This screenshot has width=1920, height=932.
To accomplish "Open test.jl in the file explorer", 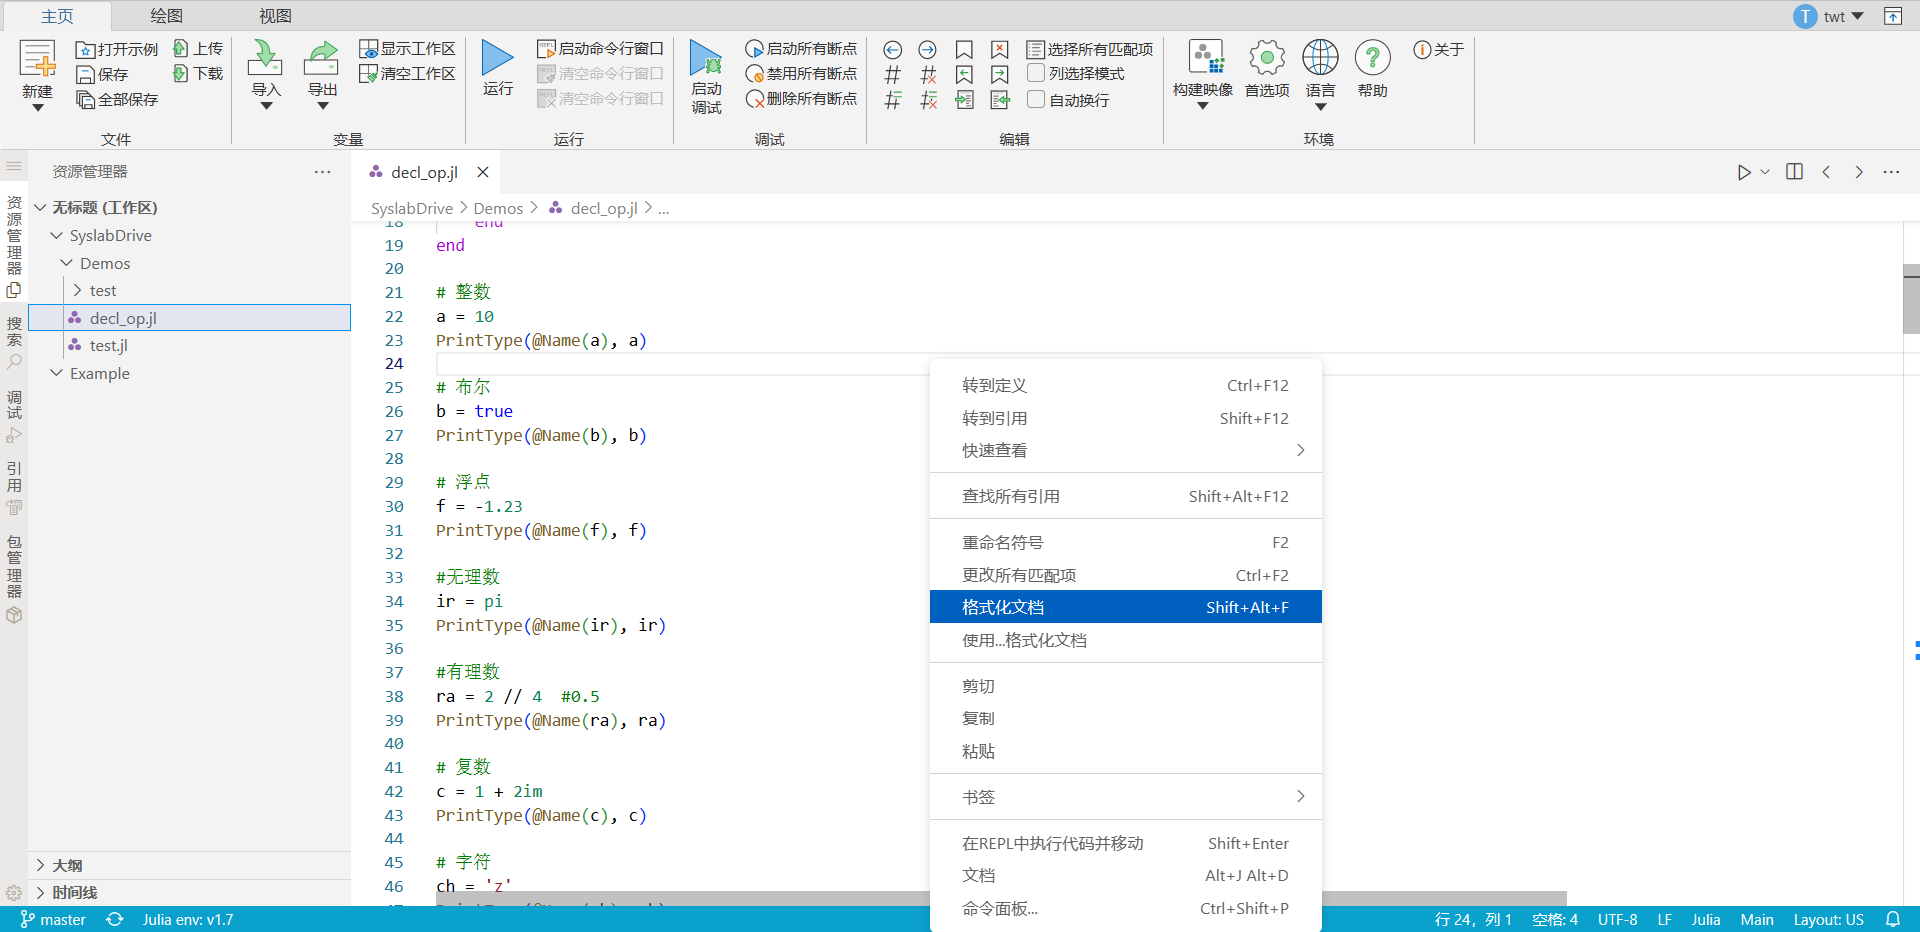I will pyautogui.click(x=108, y=345).
